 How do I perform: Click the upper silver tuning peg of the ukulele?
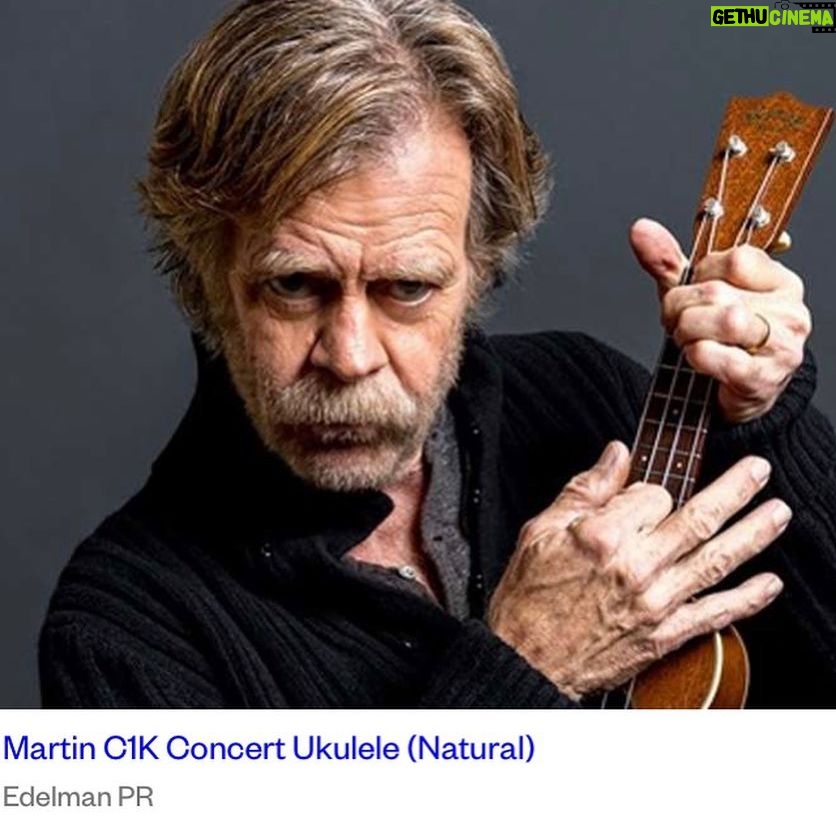click(737, 144)
